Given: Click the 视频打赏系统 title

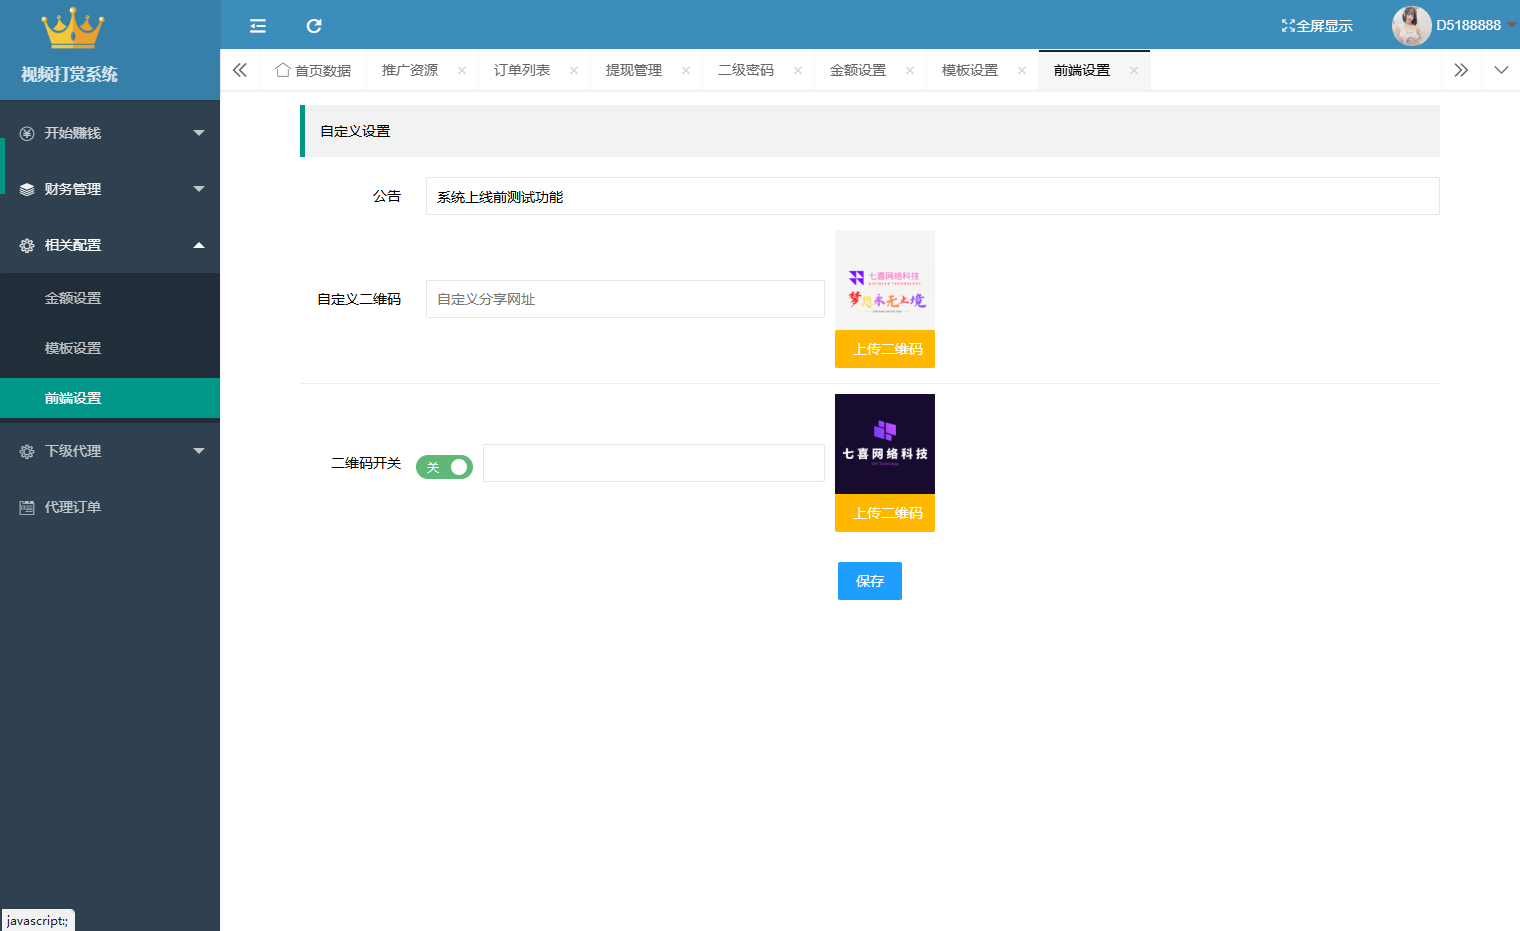Looking at the screenshot, I should click(70, 74).
